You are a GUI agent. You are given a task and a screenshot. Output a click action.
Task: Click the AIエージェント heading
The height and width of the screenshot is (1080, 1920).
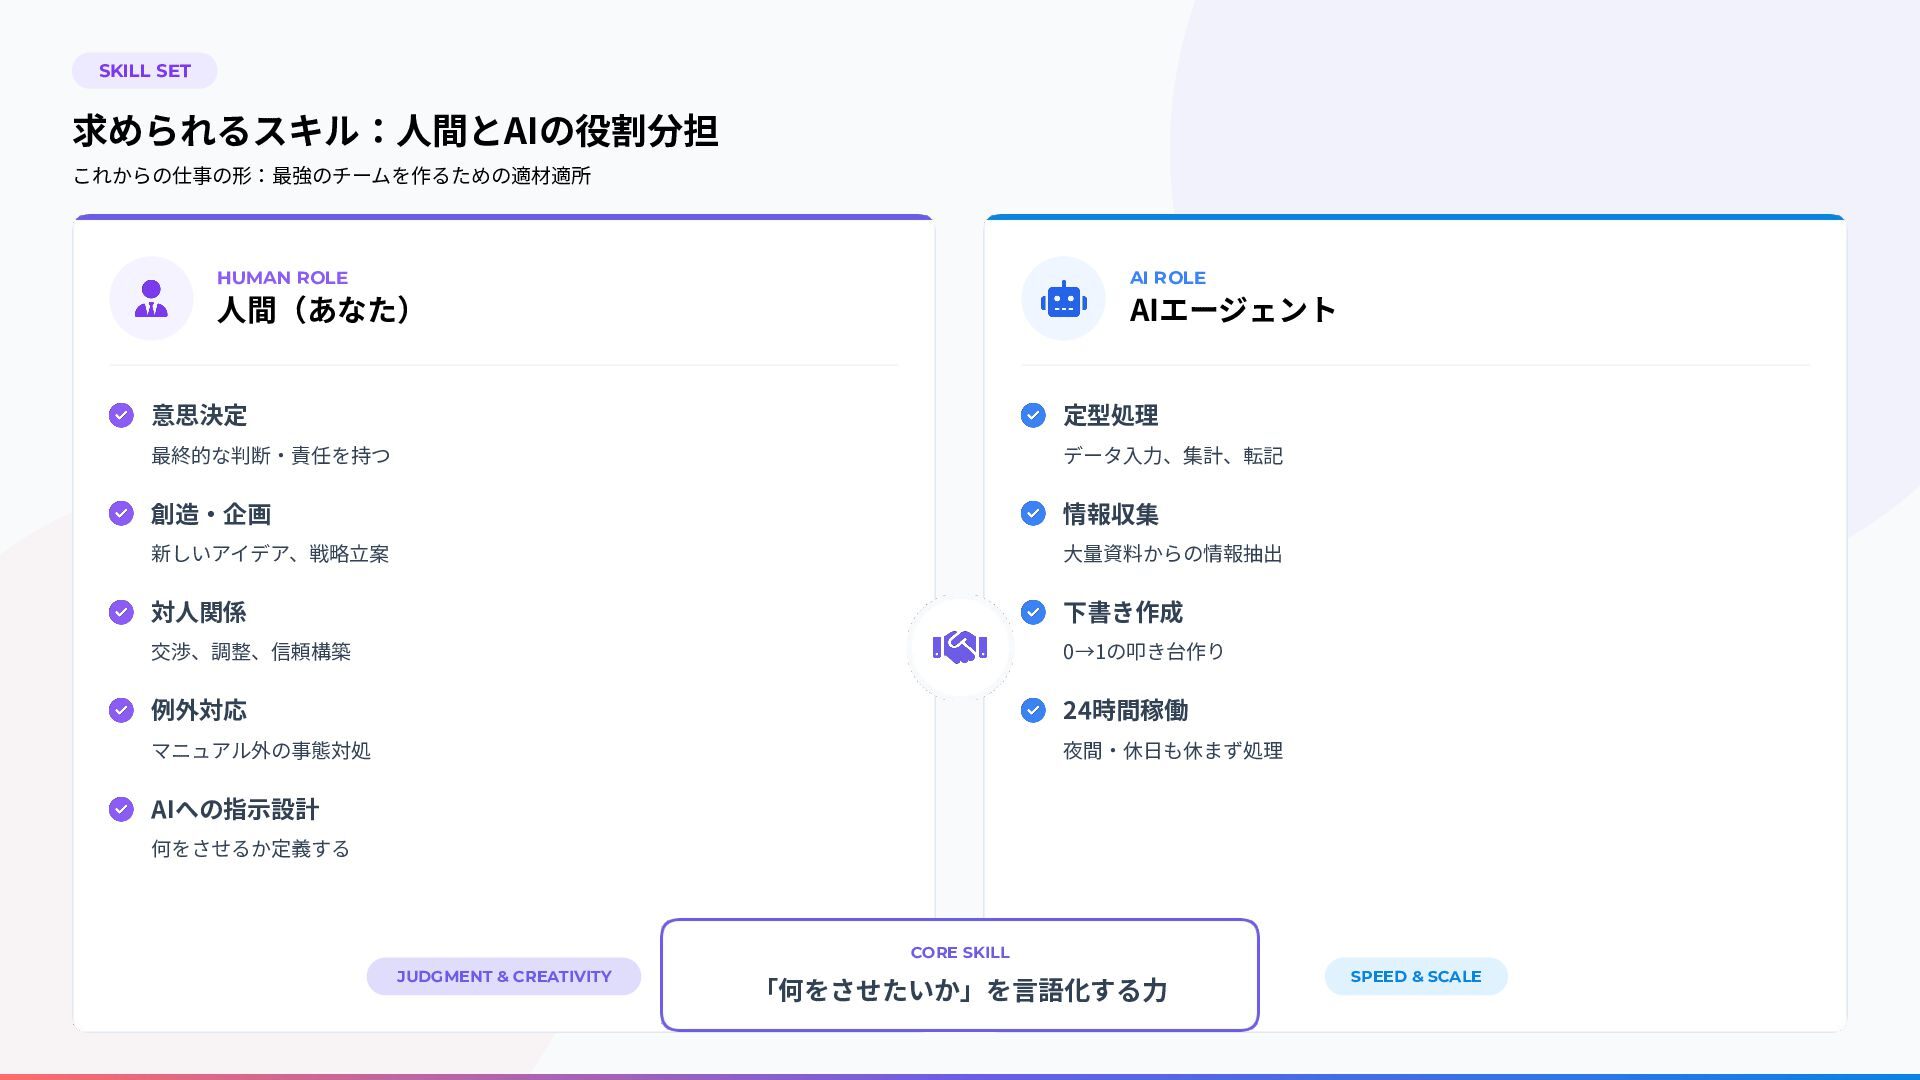click(x=1232, y=310)
